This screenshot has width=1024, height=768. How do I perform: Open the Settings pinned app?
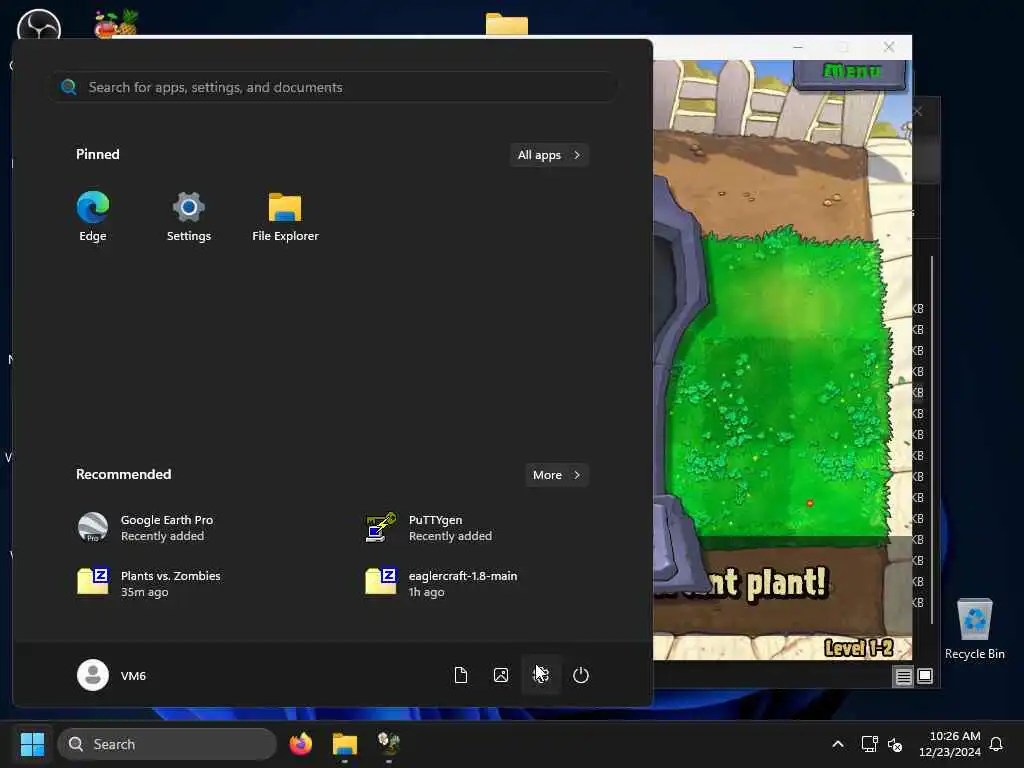(189, 216)
